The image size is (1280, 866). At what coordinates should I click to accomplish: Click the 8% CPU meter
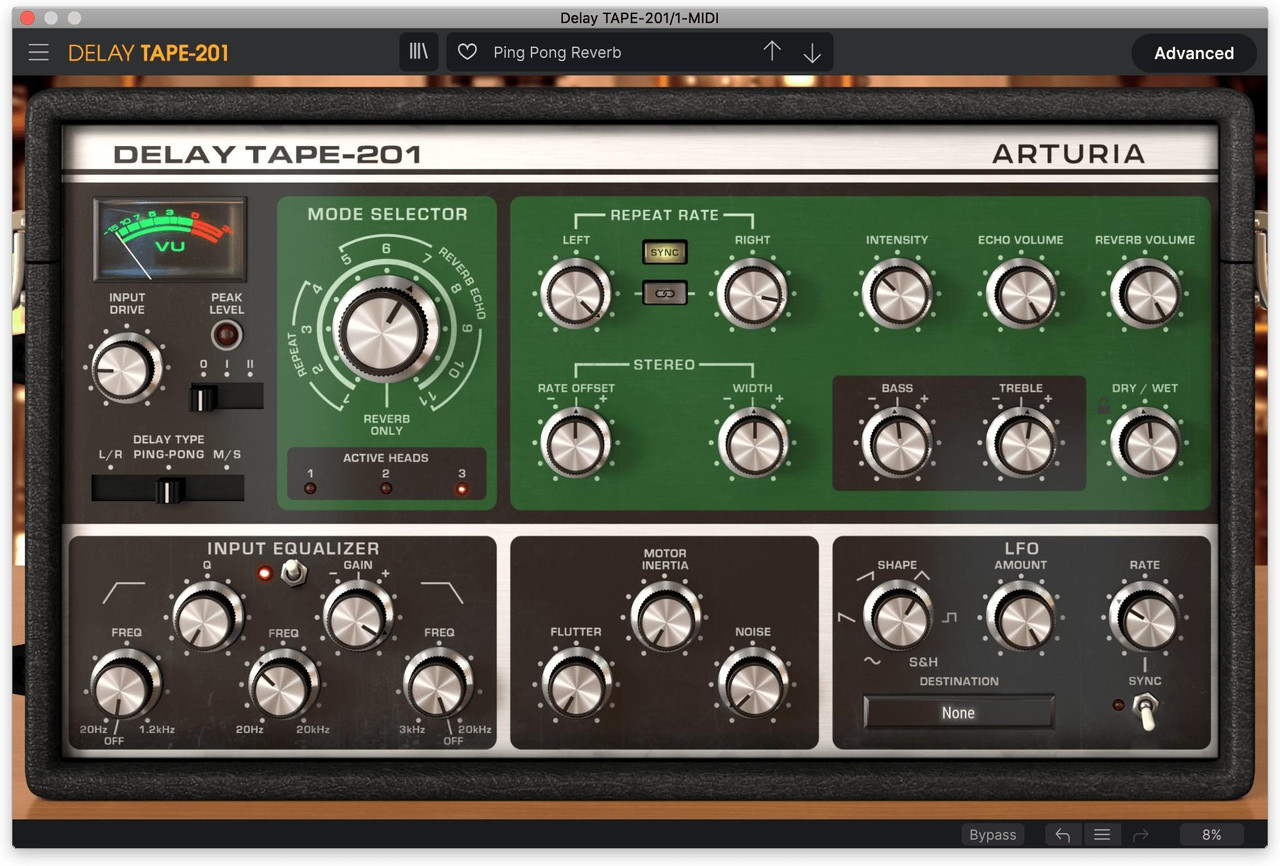pyautogui.click(x=1212, y=835)
